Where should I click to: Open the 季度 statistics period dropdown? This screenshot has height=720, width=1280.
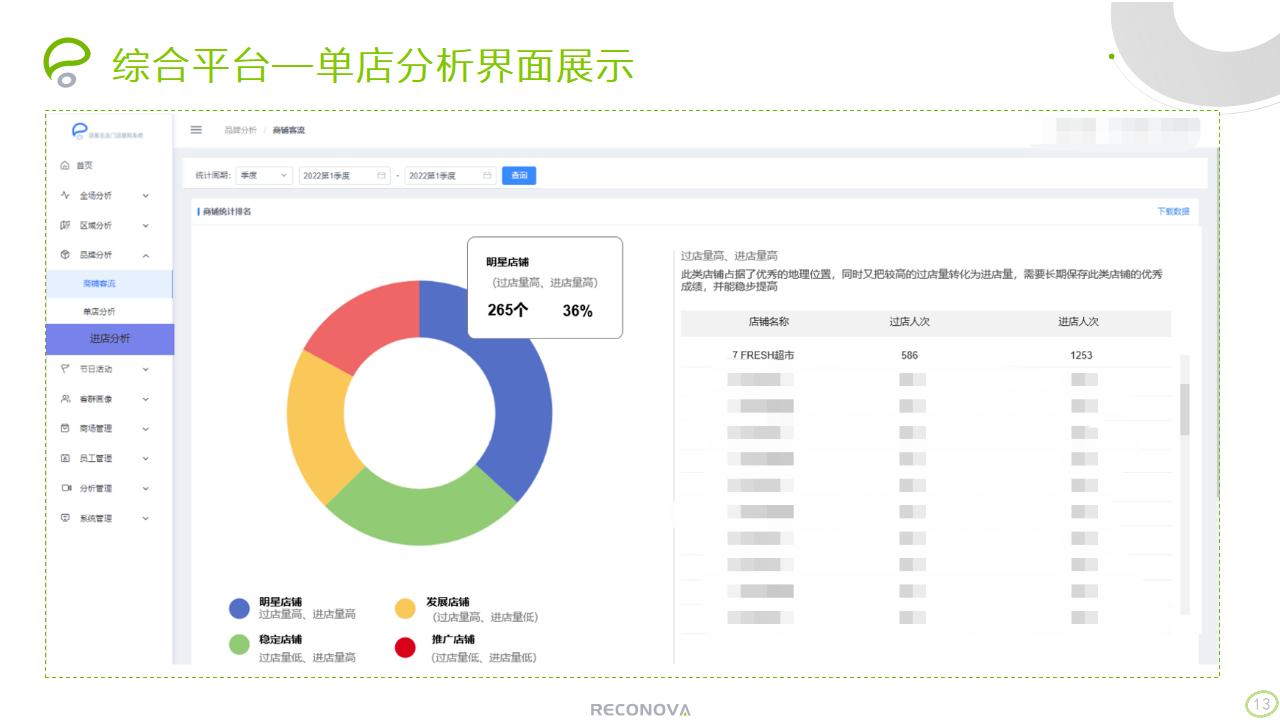(264, 176)
